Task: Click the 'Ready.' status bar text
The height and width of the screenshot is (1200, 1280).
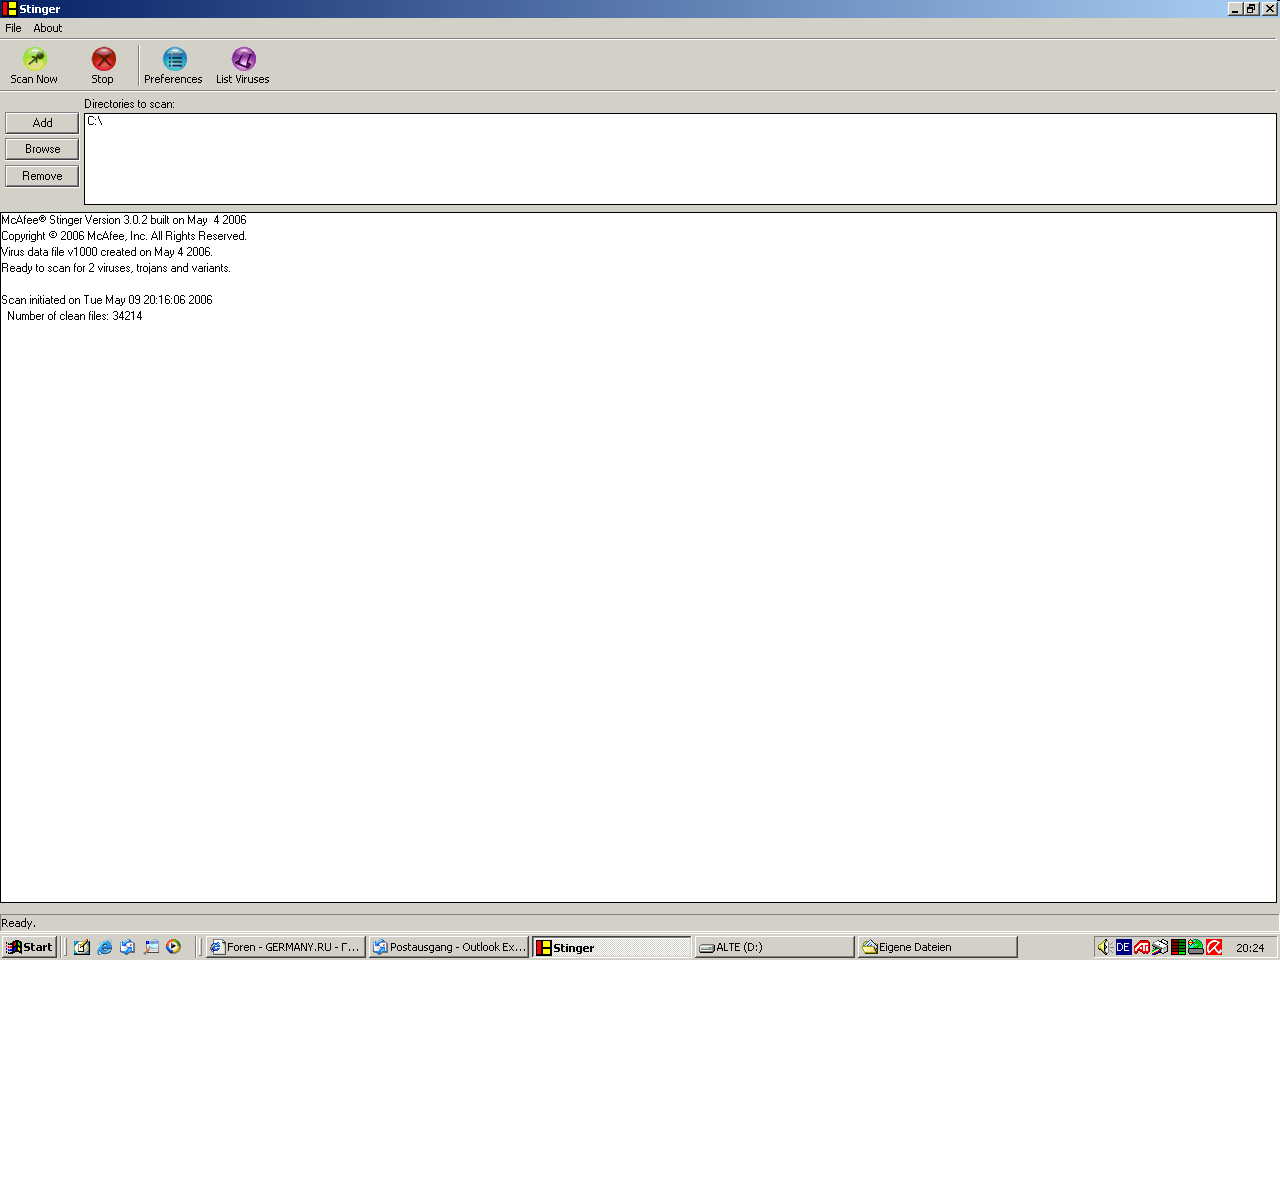Action: click(x=18, y=923)
